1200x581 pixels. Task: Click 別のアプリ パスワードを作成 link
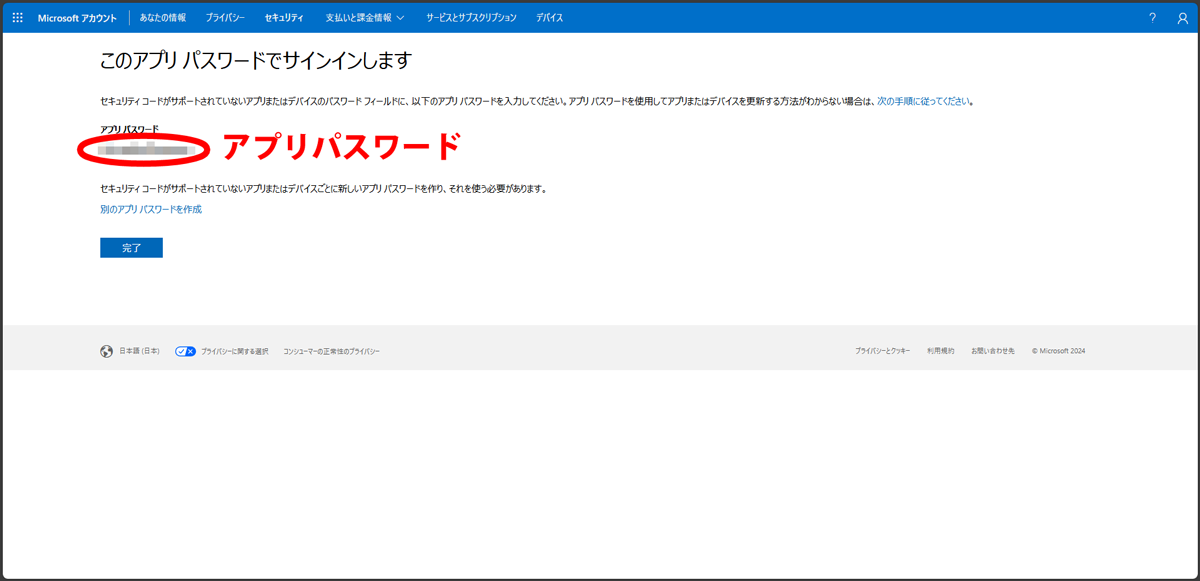tap(151, 209)
